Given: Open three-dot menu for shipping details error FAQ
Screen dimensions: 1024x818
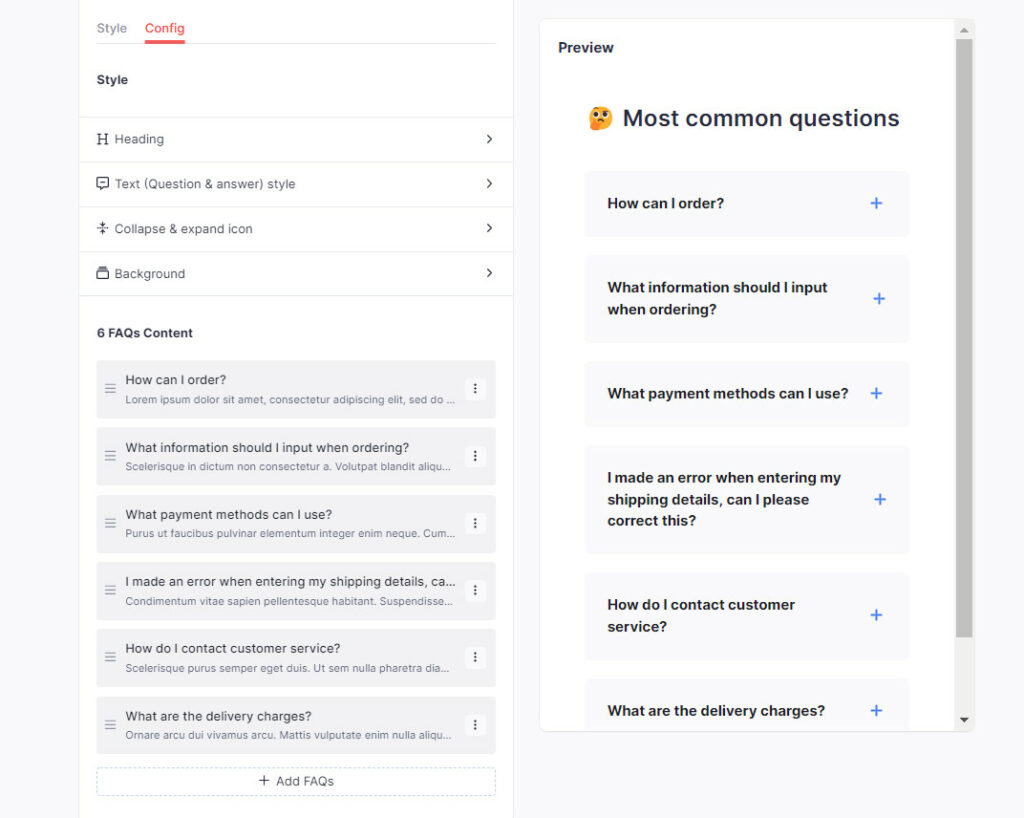Looking at the screenshot, I should tap(475, 591).
